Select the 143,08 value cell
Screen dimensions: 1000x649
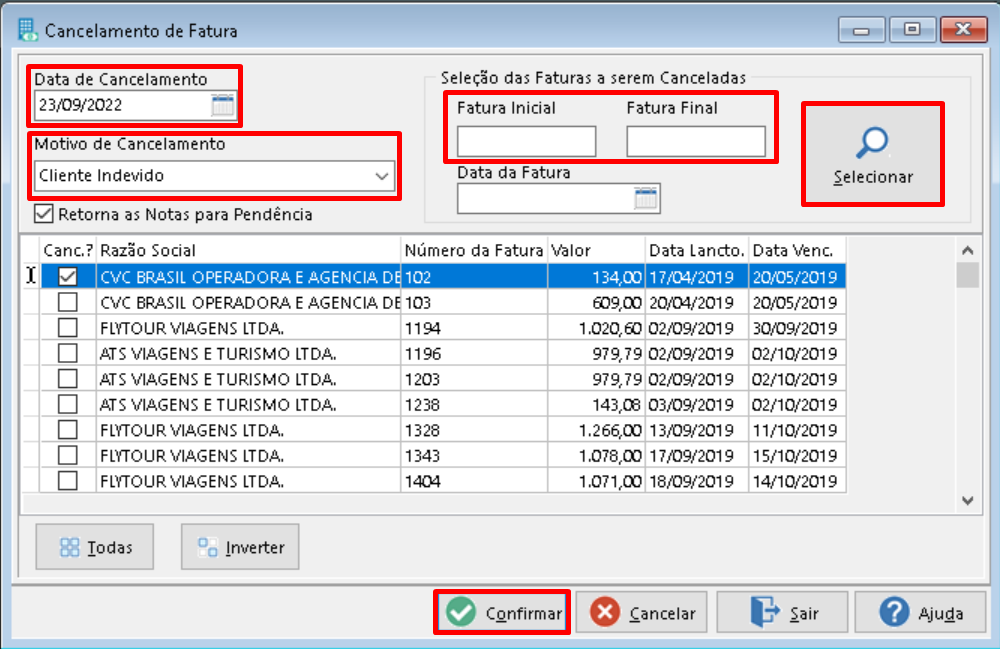(x=596, y=404)
